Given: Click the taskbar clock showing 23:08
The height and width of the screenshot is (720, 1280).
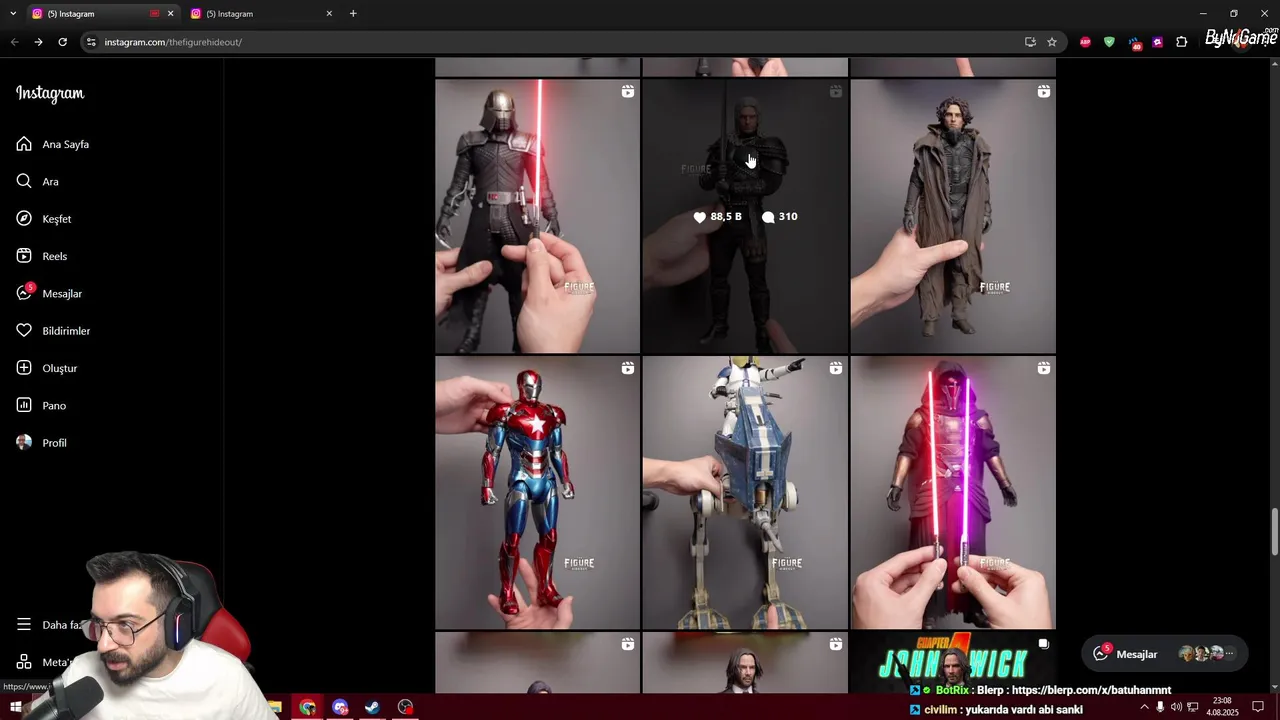Looking at the screenshot, I should [1221, 707].
